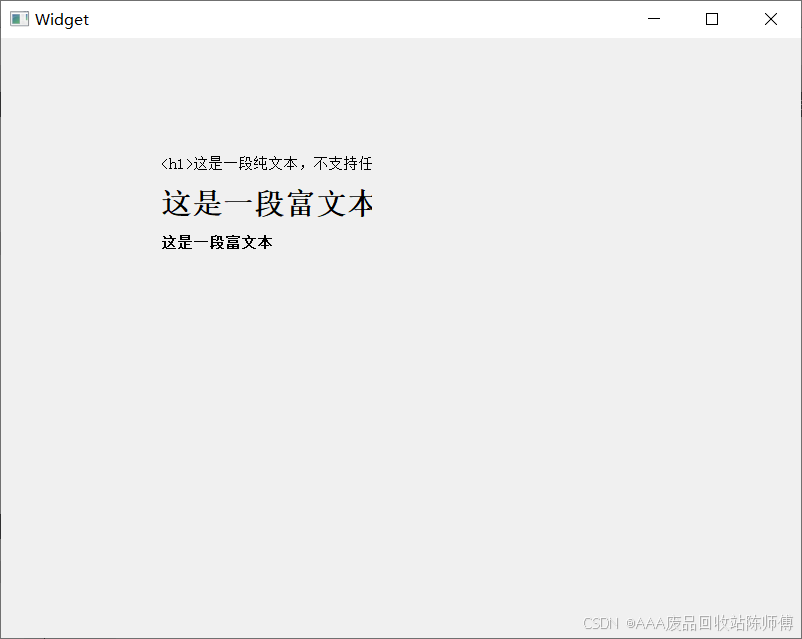Viewport: 802px width, 639px height.
Task: Close the Widget window
Action: pos(771,19)
